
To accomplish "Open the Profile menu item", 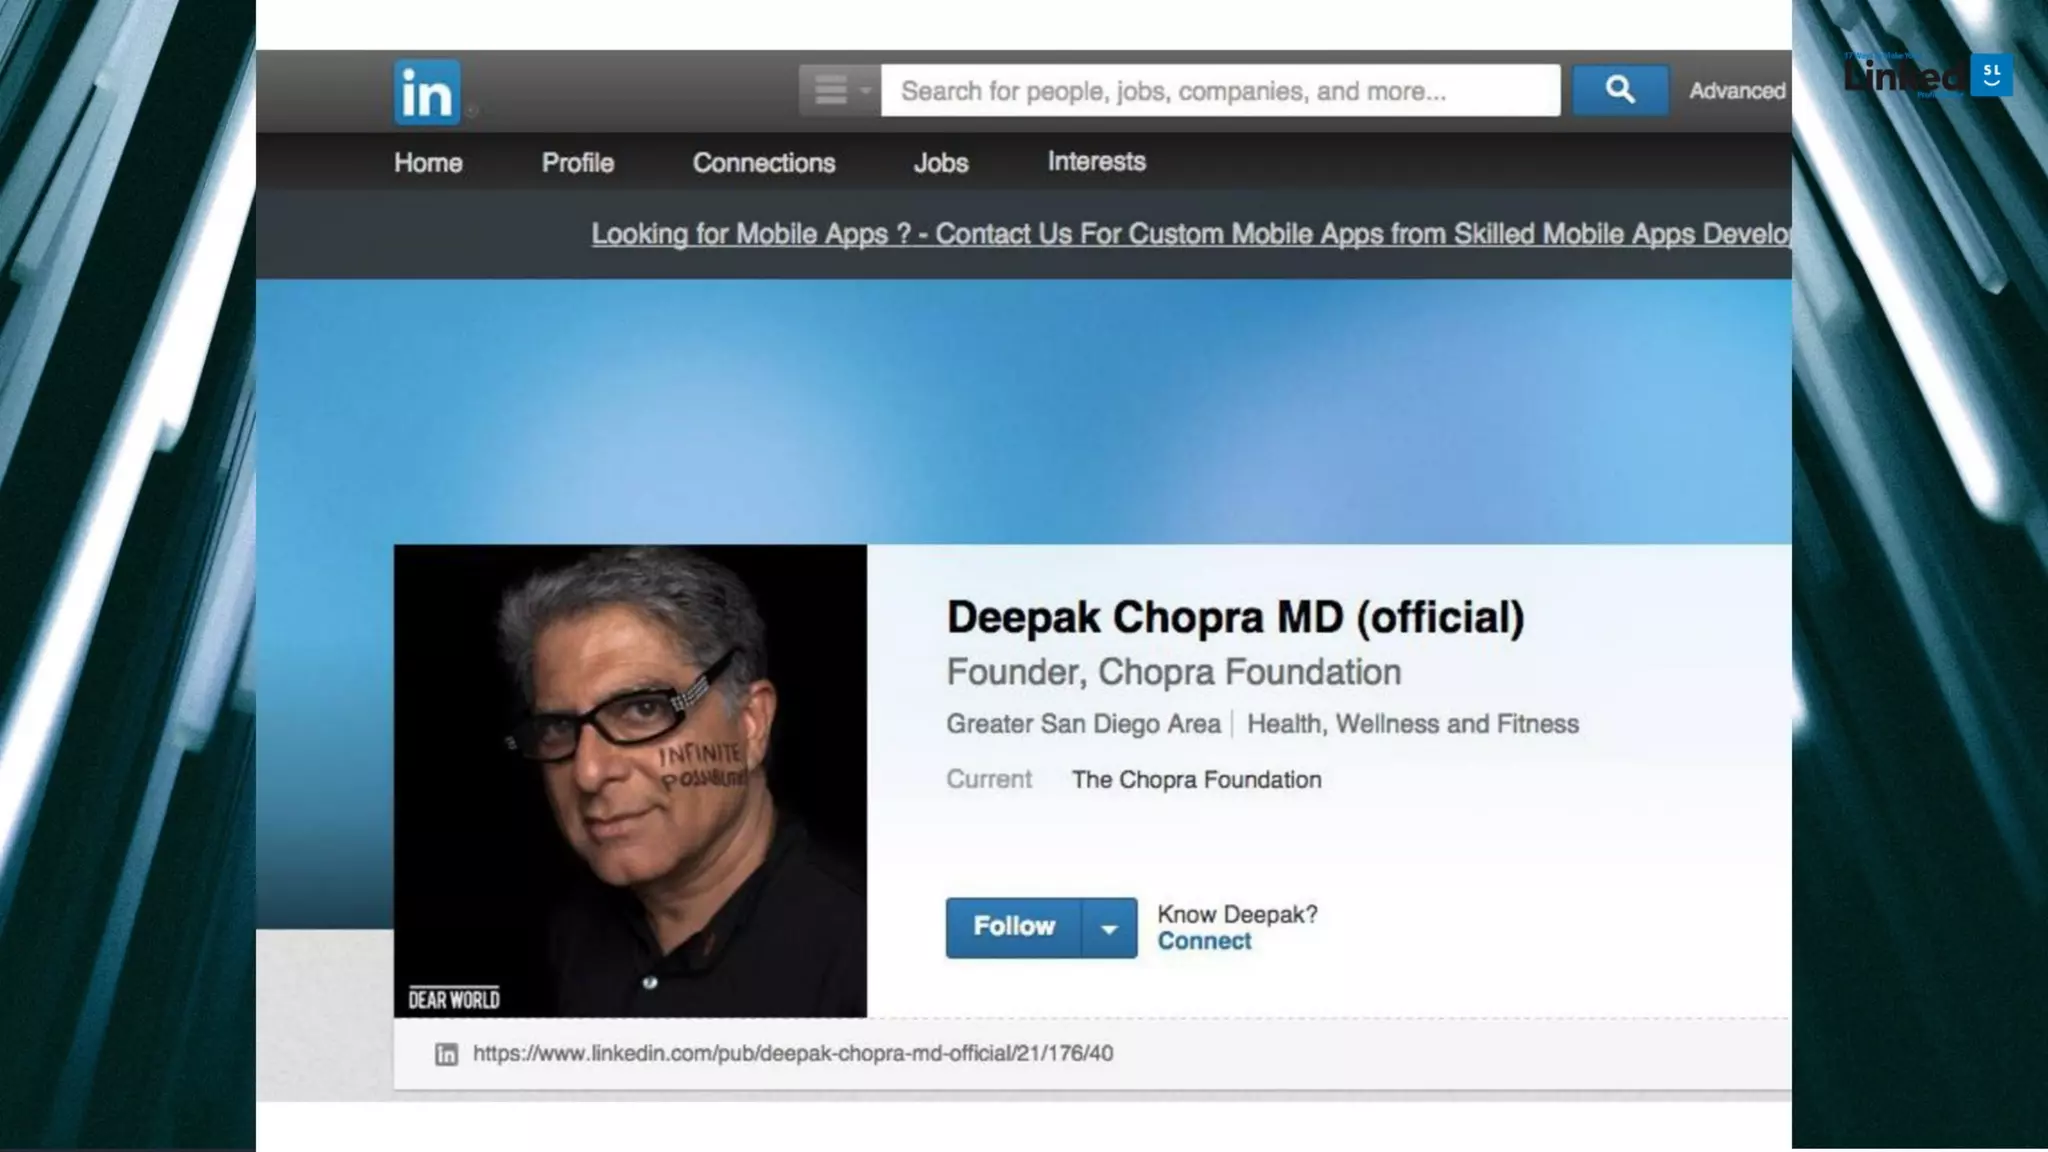I will 578,162.
